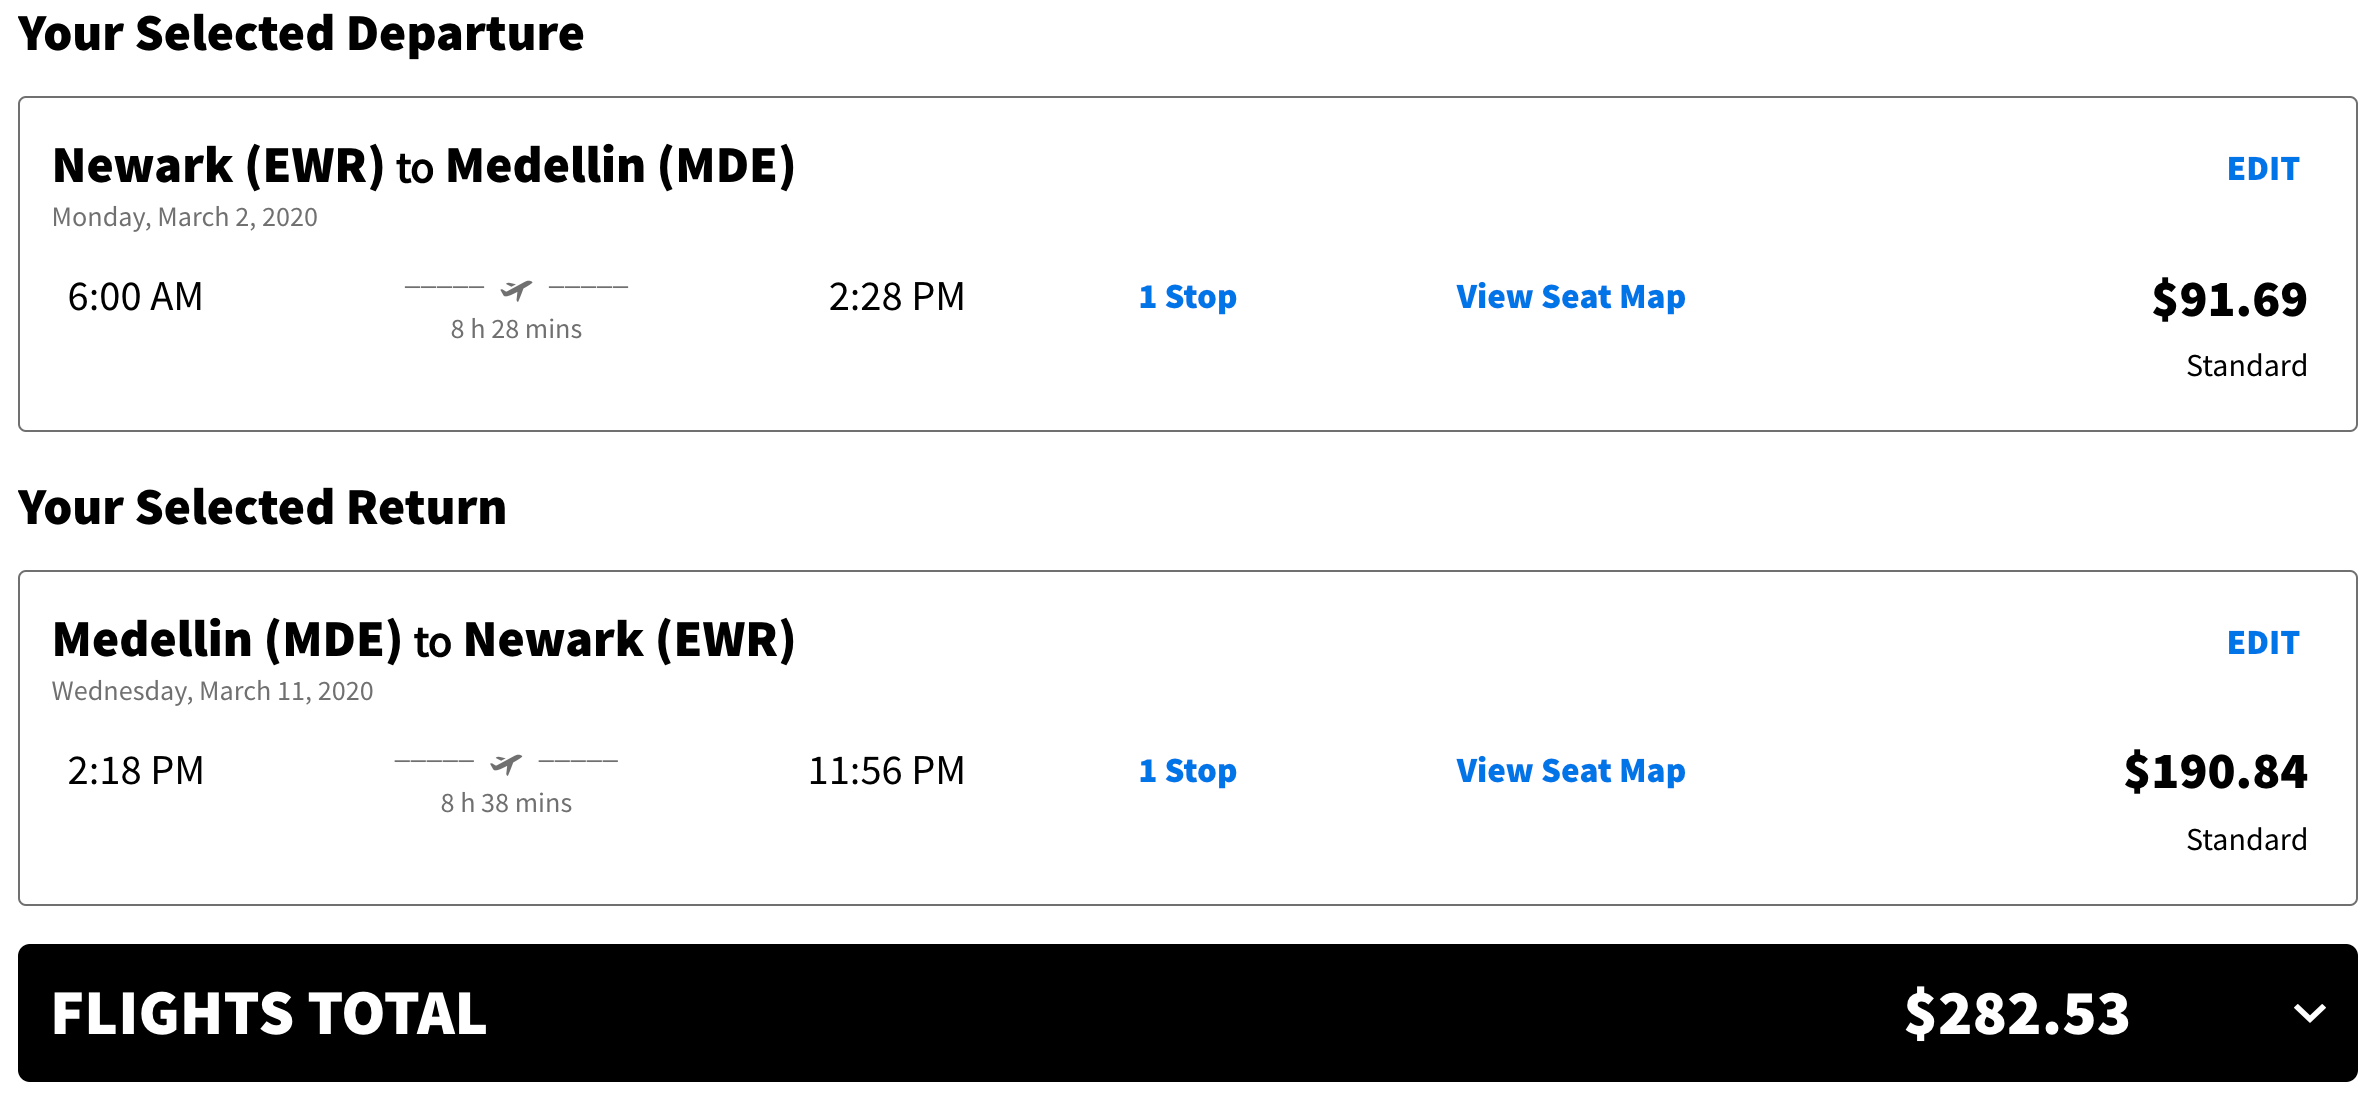Expand the Flights Total chevron
The image size is (2376, 1104).
pos(2309,1013)
